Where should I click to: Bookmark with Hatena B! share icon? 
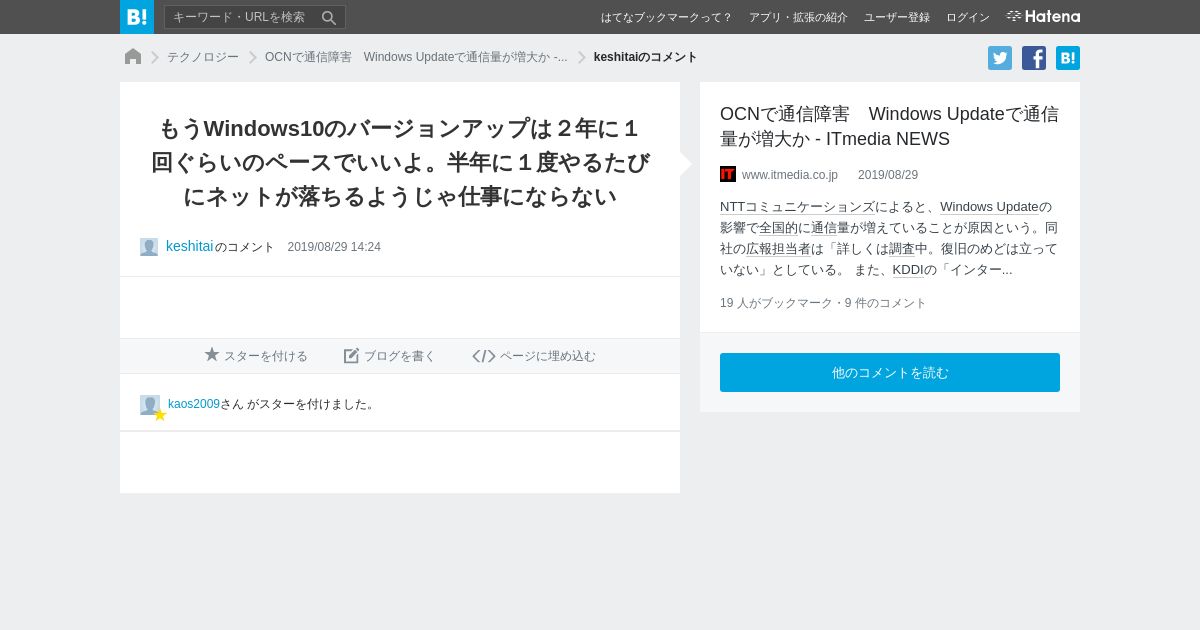(x=1068, y=58)
